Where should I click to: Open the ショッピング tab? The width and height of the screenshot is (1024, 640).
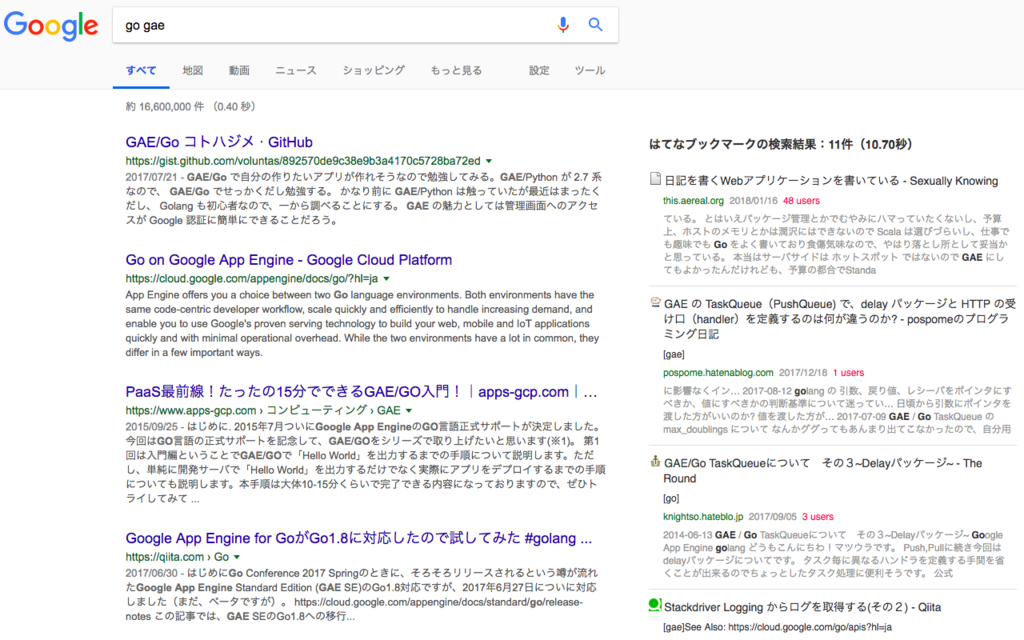pos(374,71)
